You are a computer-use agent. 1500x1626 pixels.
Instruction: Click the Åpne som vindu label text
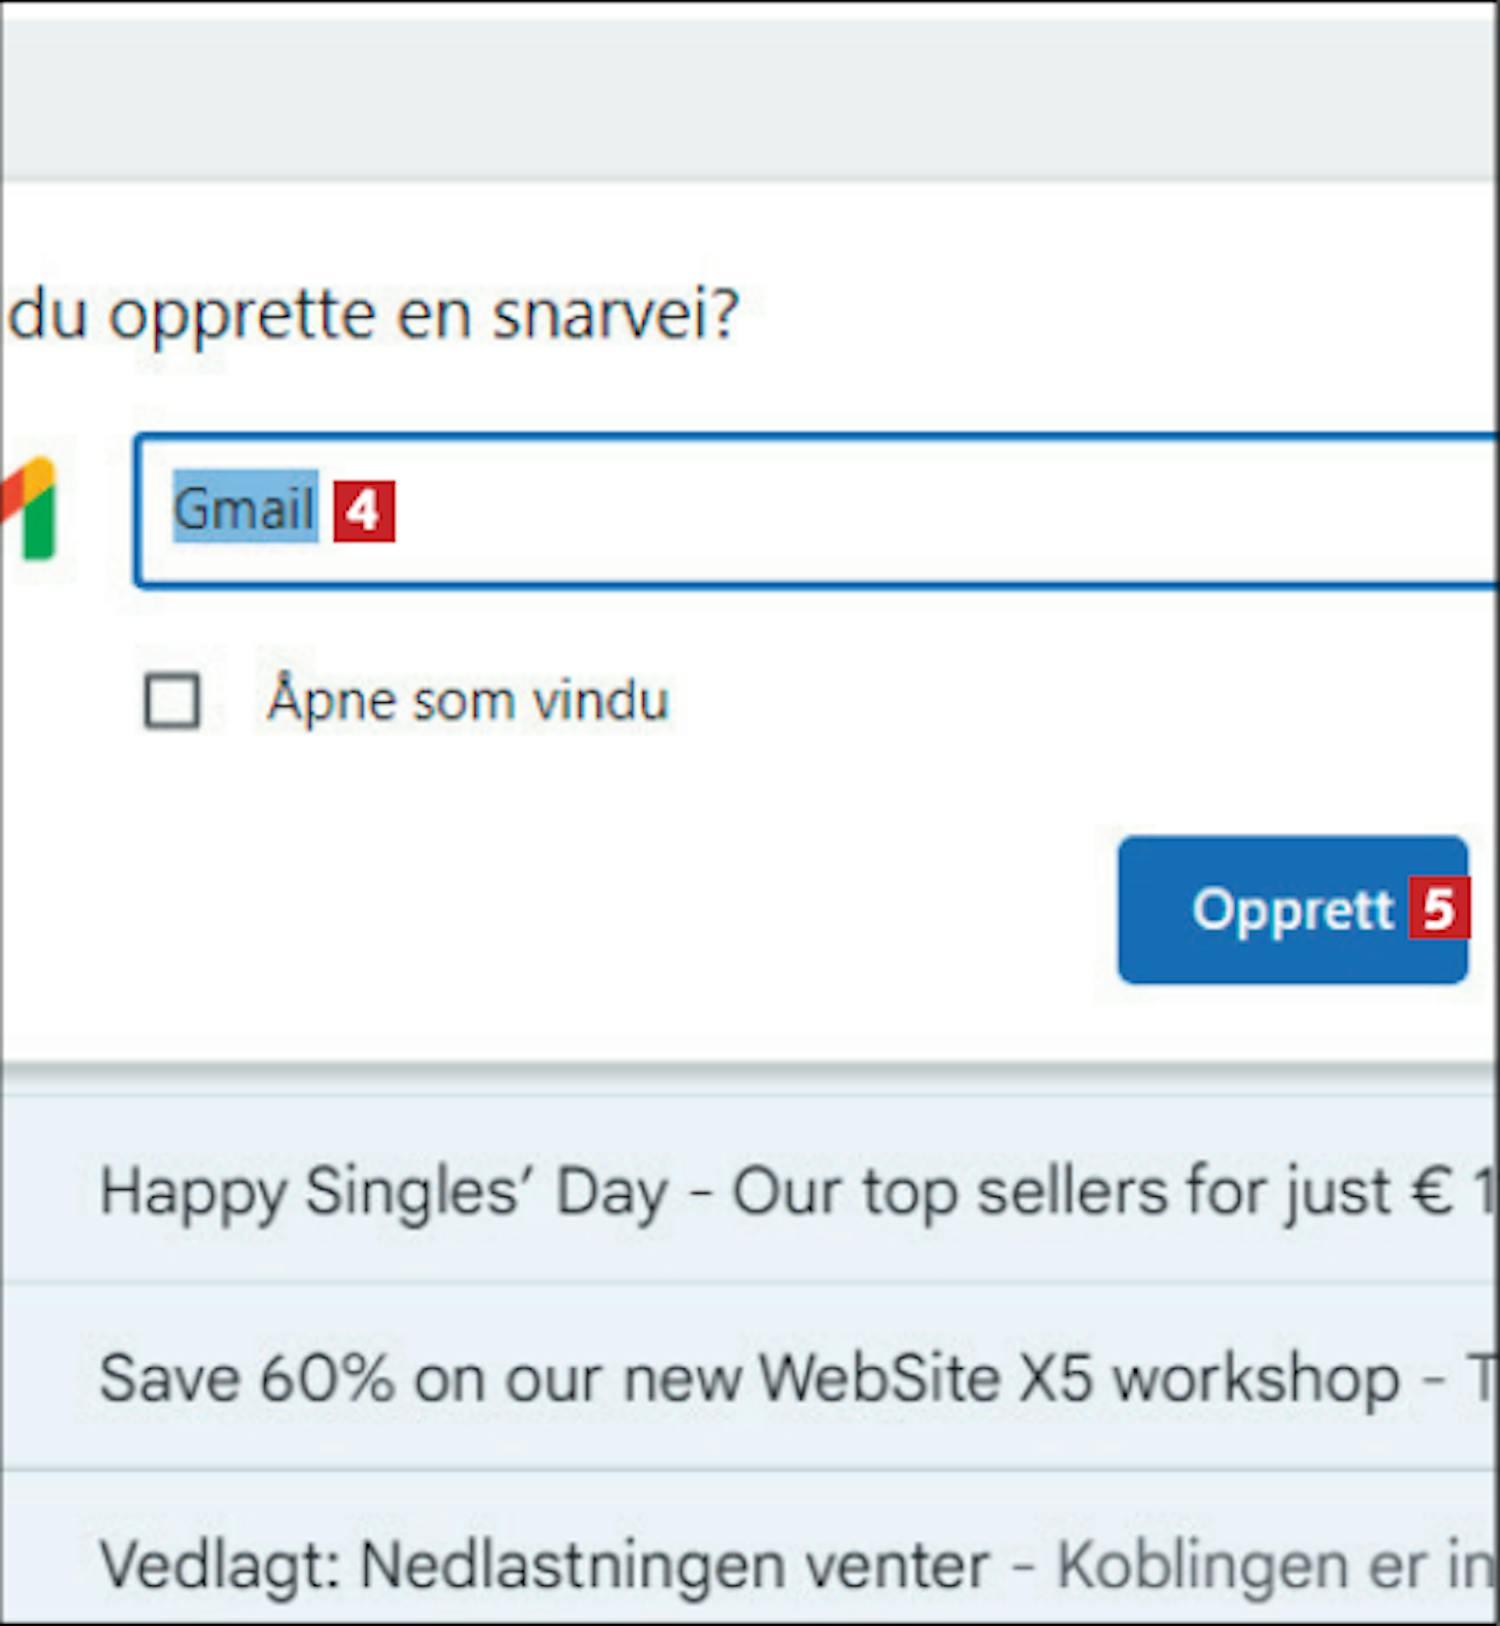[468, 699]
